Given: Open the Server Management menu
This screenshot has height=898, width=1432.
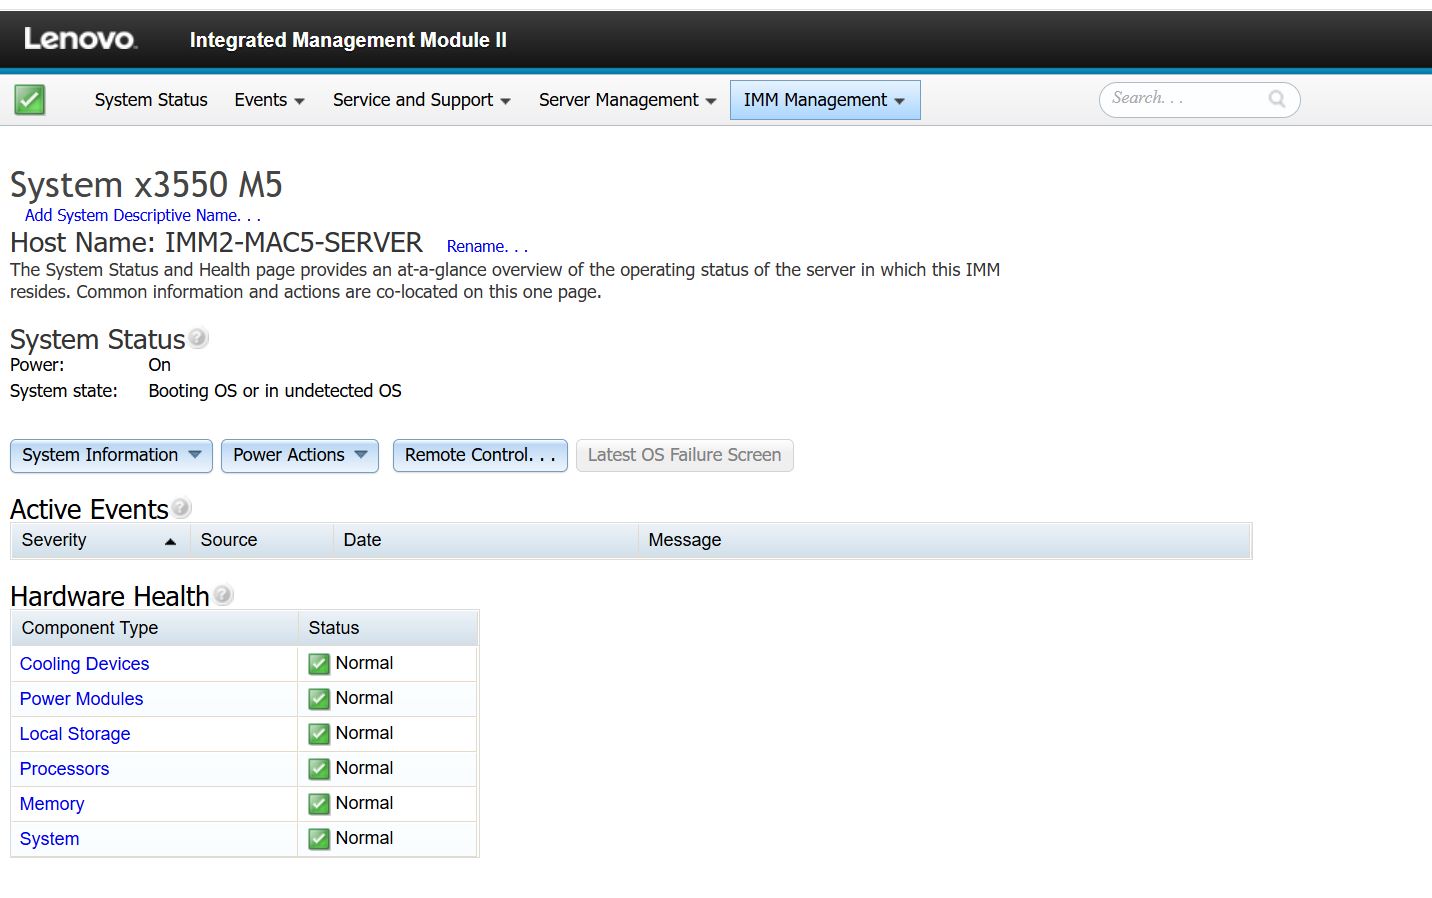Looking at the screenshot, I should click(x=627, y=100).
